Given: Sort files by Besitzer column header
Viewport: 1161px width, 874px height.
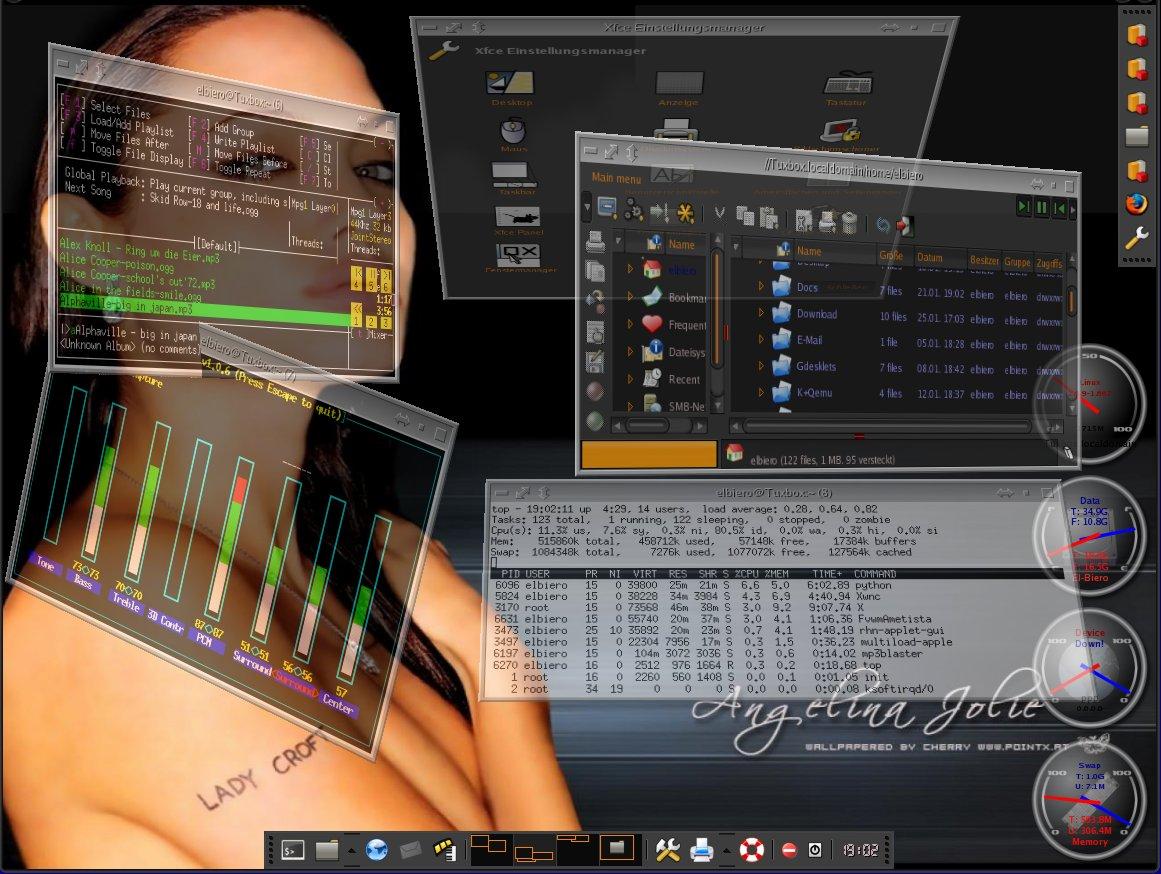Looking at the screenshot, I should [x=984, y=260].
